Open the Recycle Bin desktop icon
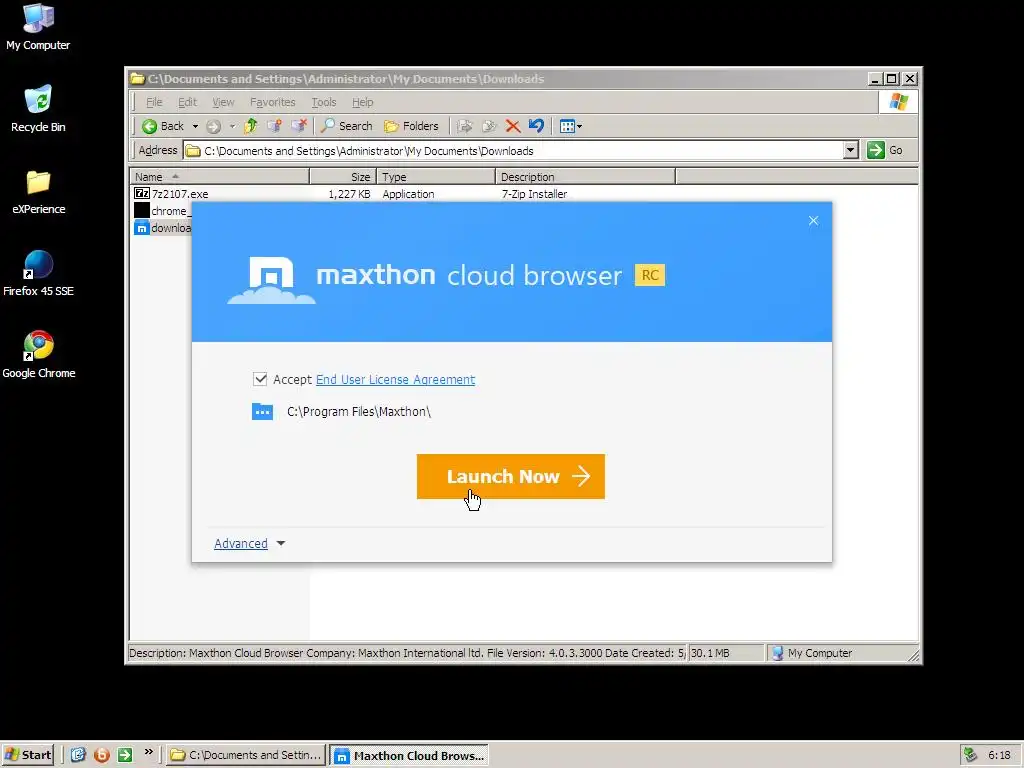The image size is (1024, 768). tap(38, 109)
